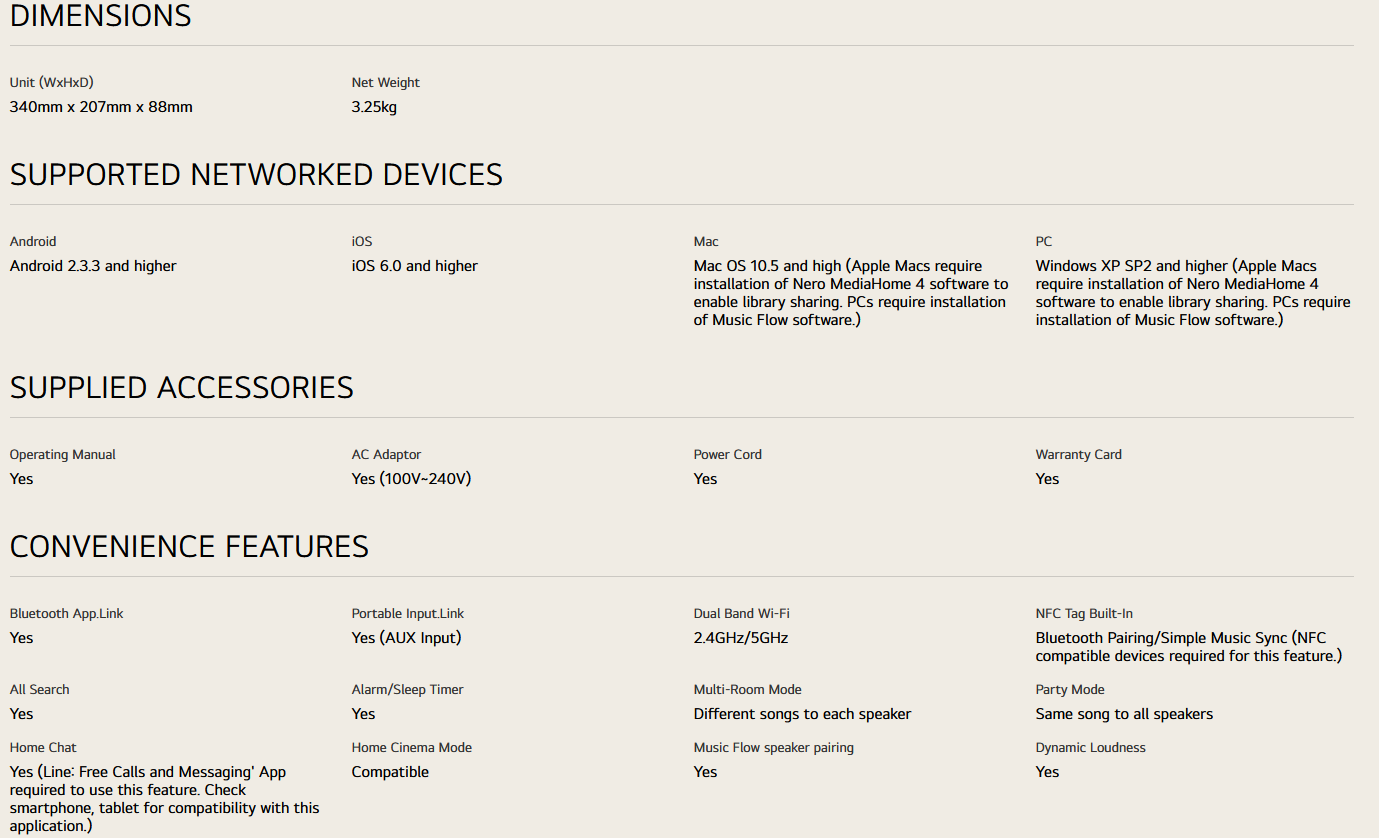Click the Home Cinema Mode Compatible value

390,772
